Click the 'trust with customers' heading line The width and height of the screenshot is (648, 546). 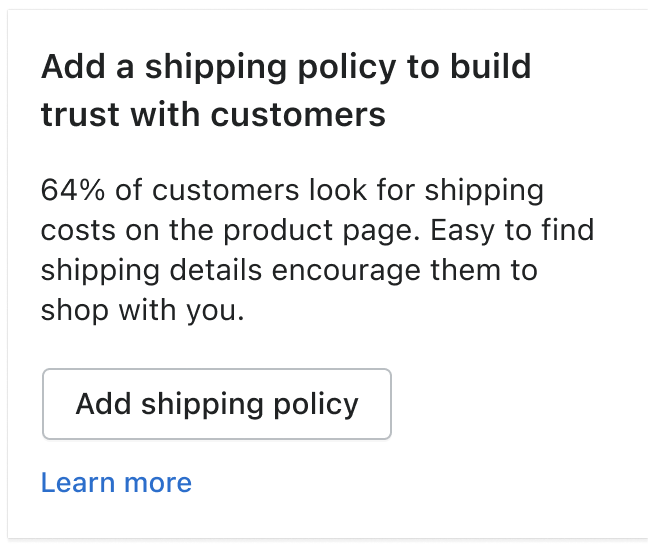pyautogui.click(x=213, y=114)
